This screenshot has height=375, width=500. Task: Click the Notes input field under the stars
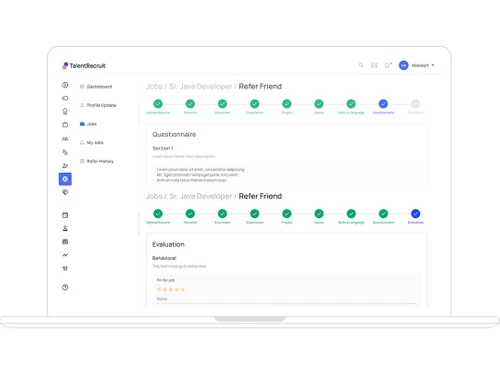click(x=287, y=300)
